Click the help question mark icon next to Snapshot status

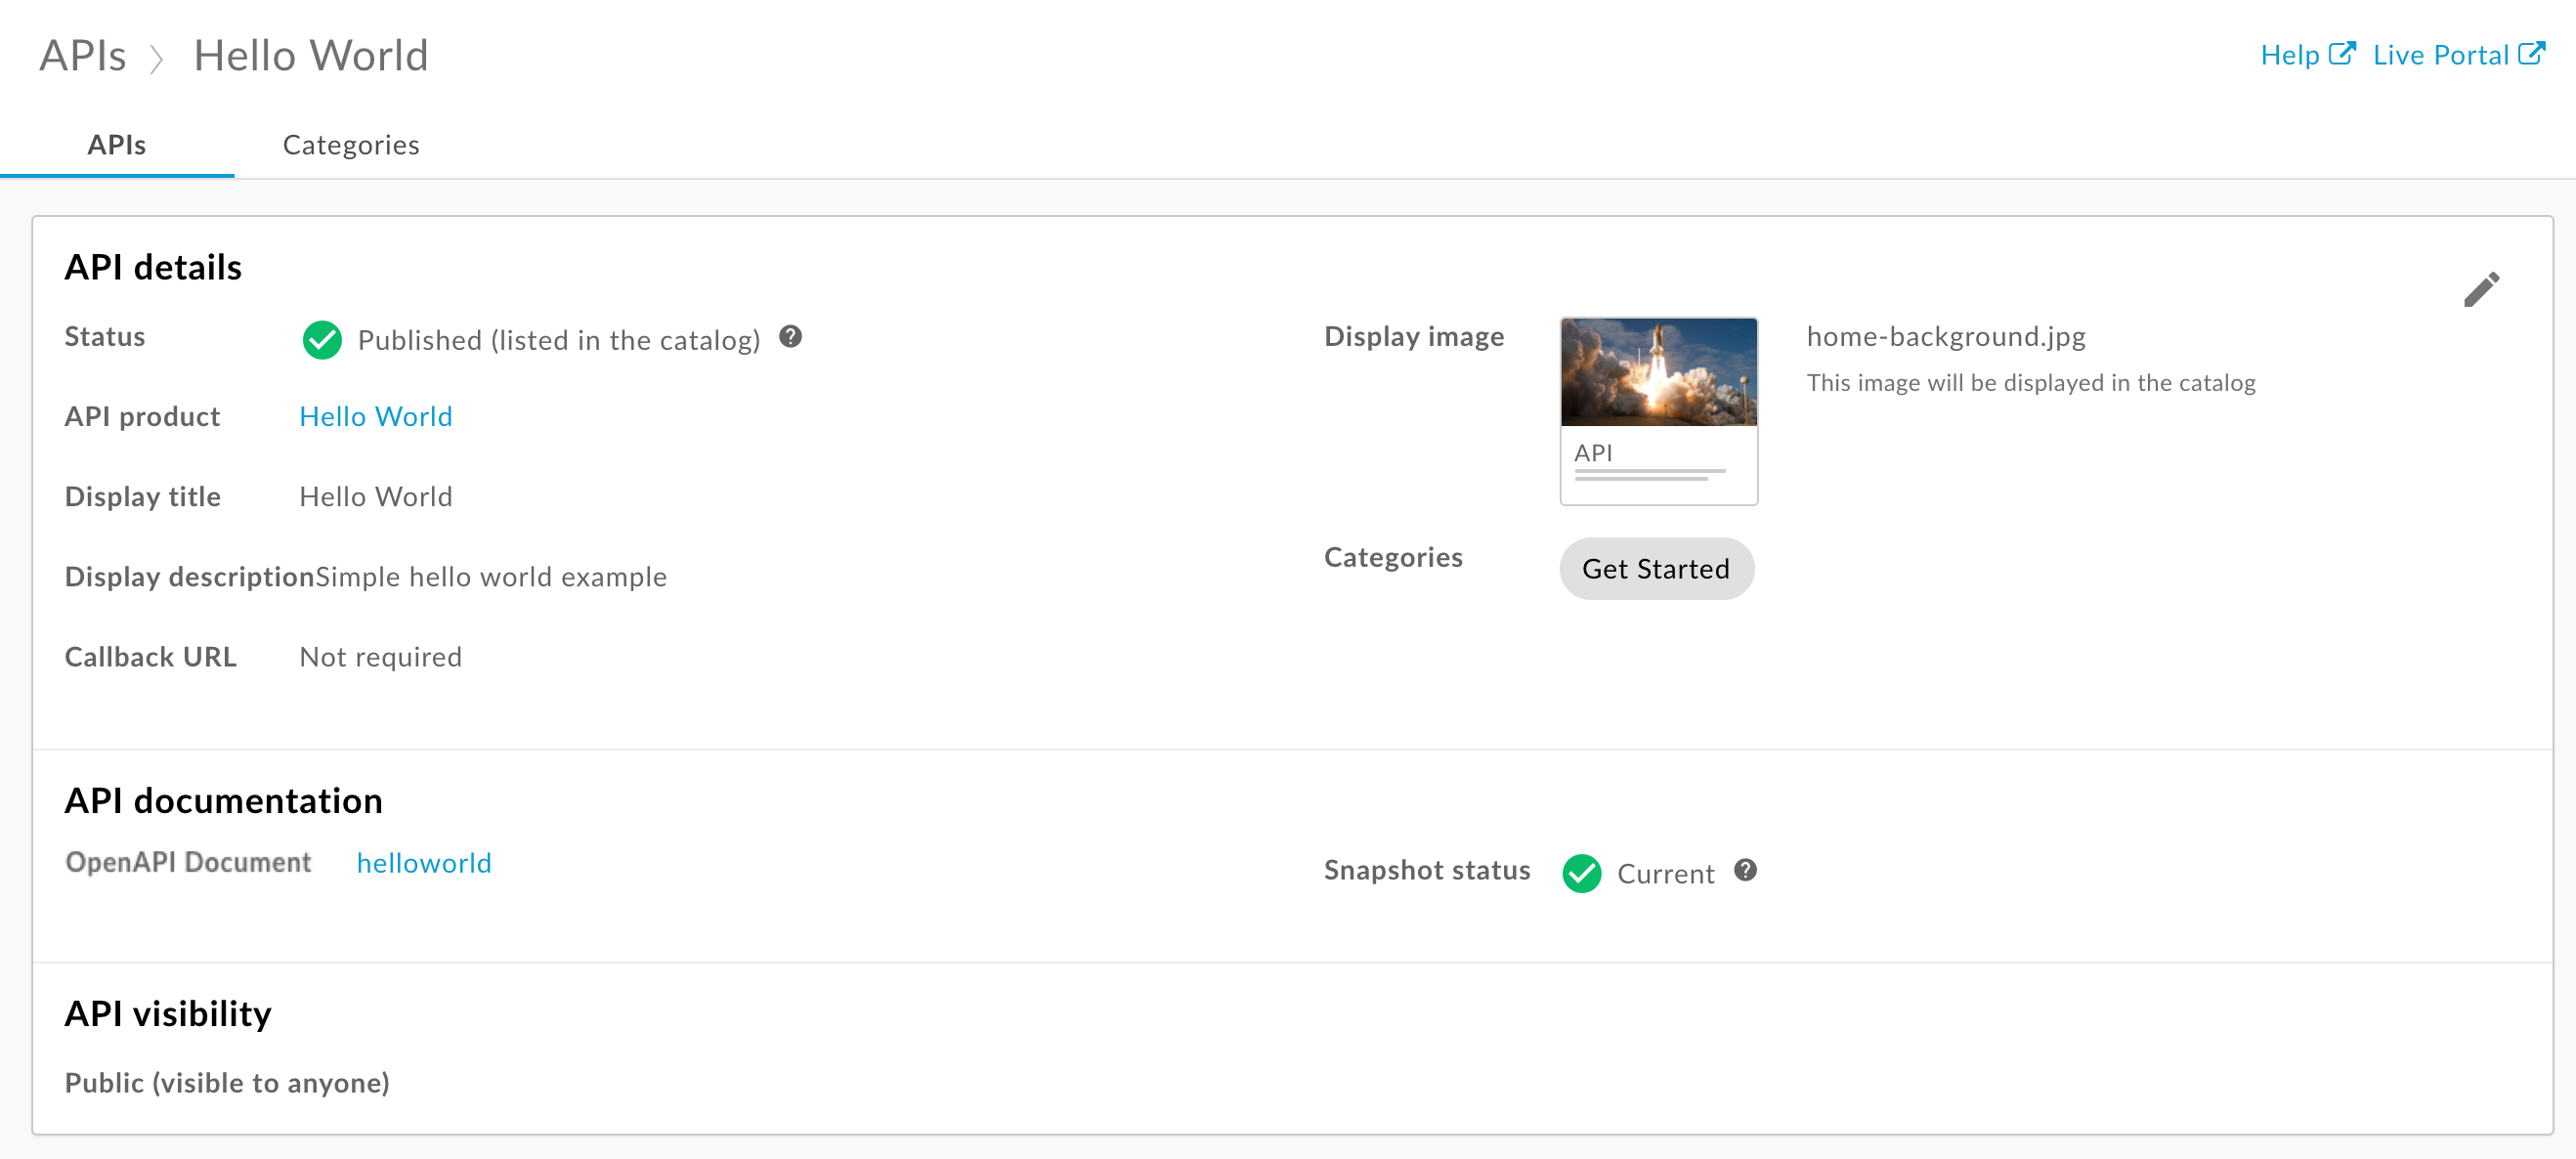pyautogui.click(x=1744, y=870)
